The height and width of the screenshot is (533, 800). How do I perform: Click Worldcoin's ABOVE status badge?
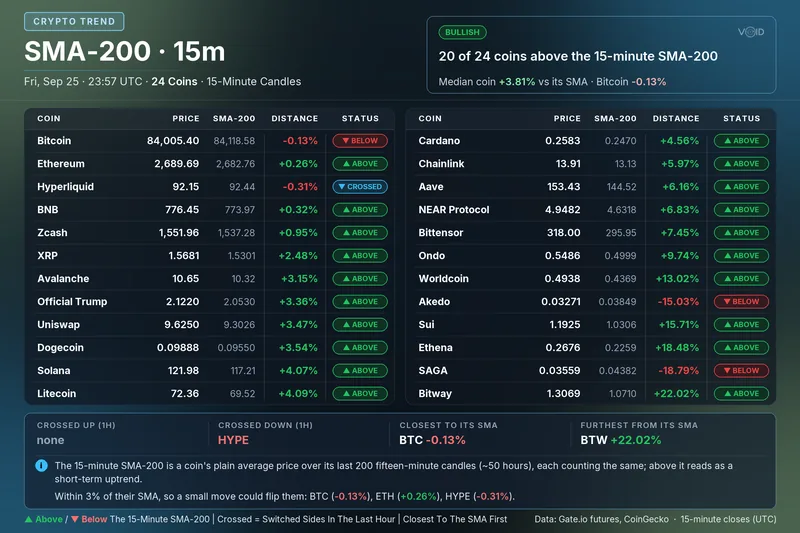click(x=741, y=278)
